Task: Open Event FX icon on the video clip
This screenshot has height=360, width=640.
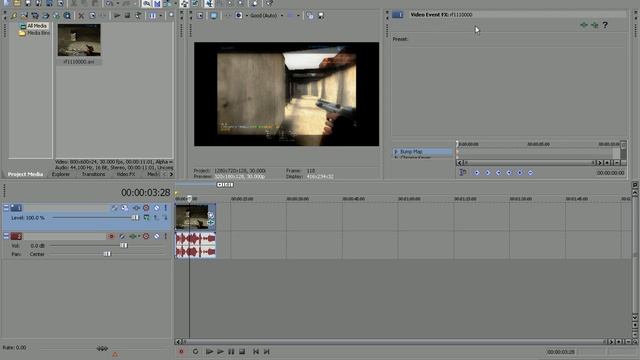Action: (x=211, y=222)
